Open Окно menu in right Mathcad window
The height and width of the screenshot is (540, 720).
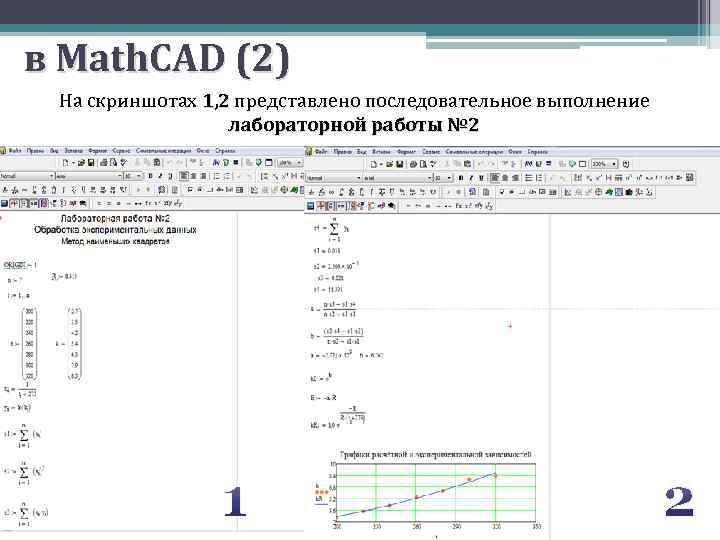[x=514, y=152]
